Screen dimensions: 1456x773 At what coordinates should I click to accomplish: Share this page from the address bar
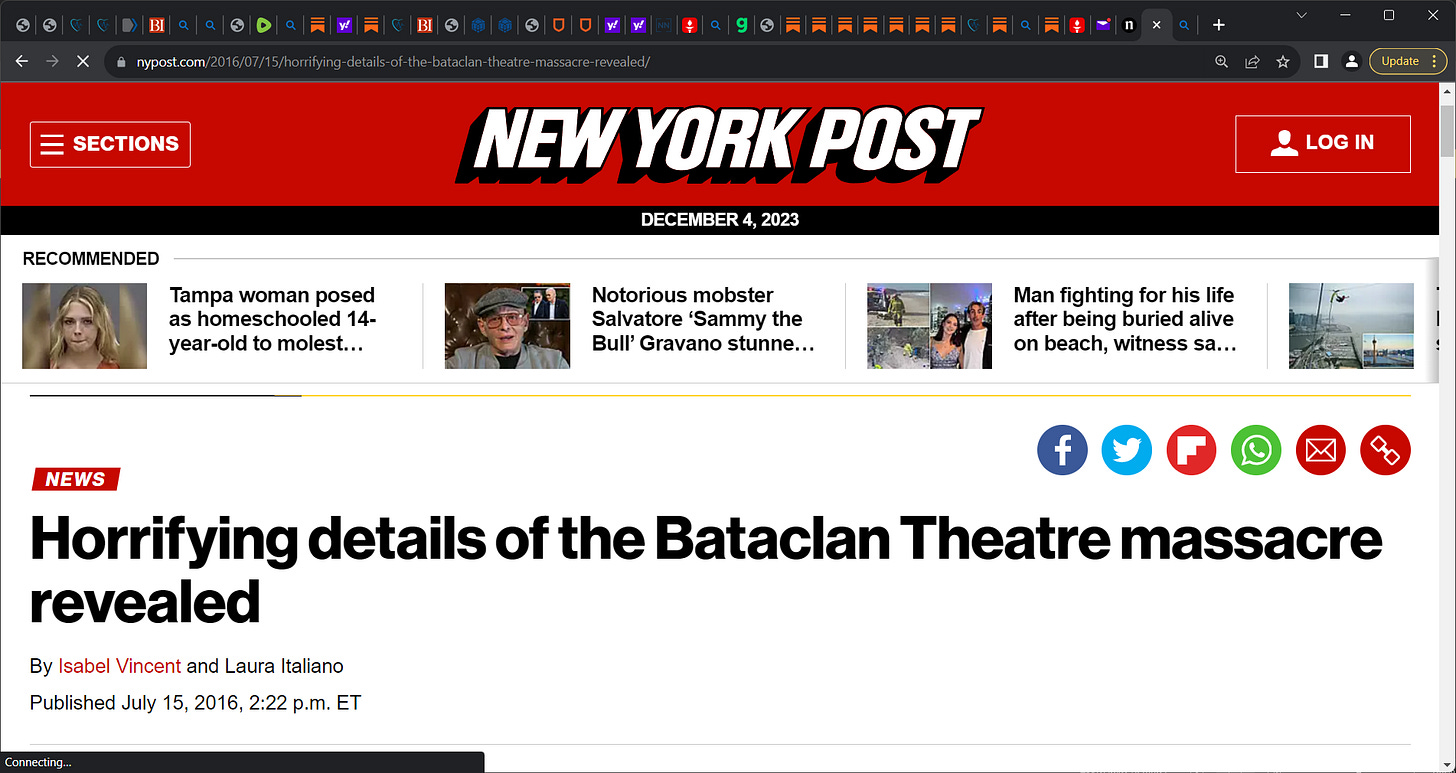[x=1252, y=61]
